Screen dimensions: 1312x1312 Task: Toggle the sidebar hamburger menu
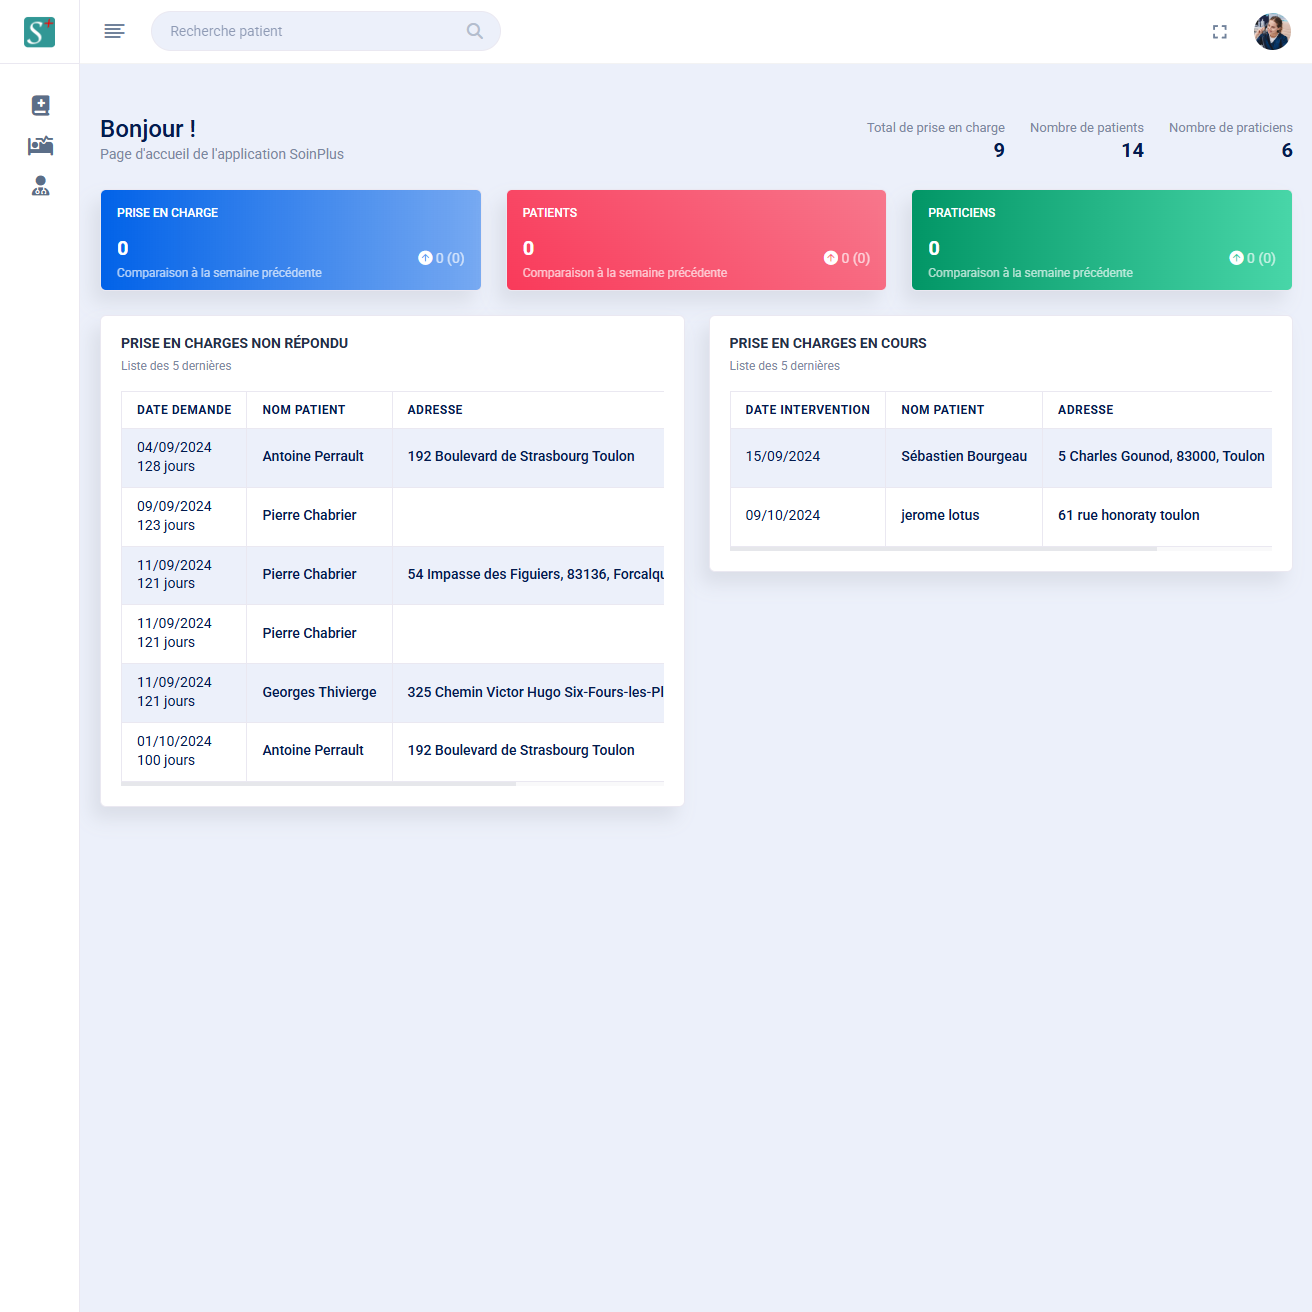[x=115, y=31]
